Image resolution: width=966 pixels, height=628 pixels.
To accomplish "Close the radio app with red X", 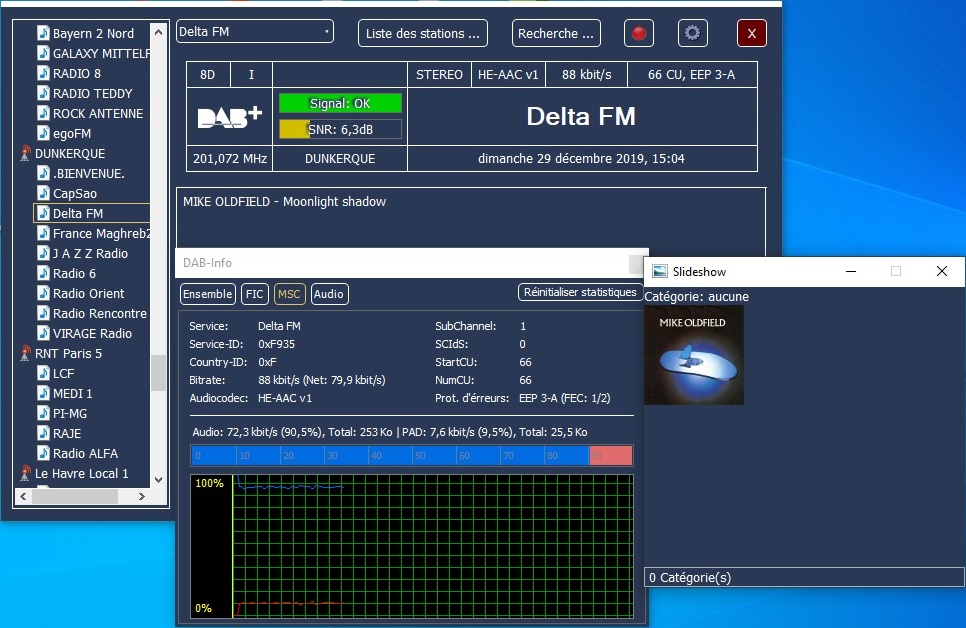I will 752,33.
